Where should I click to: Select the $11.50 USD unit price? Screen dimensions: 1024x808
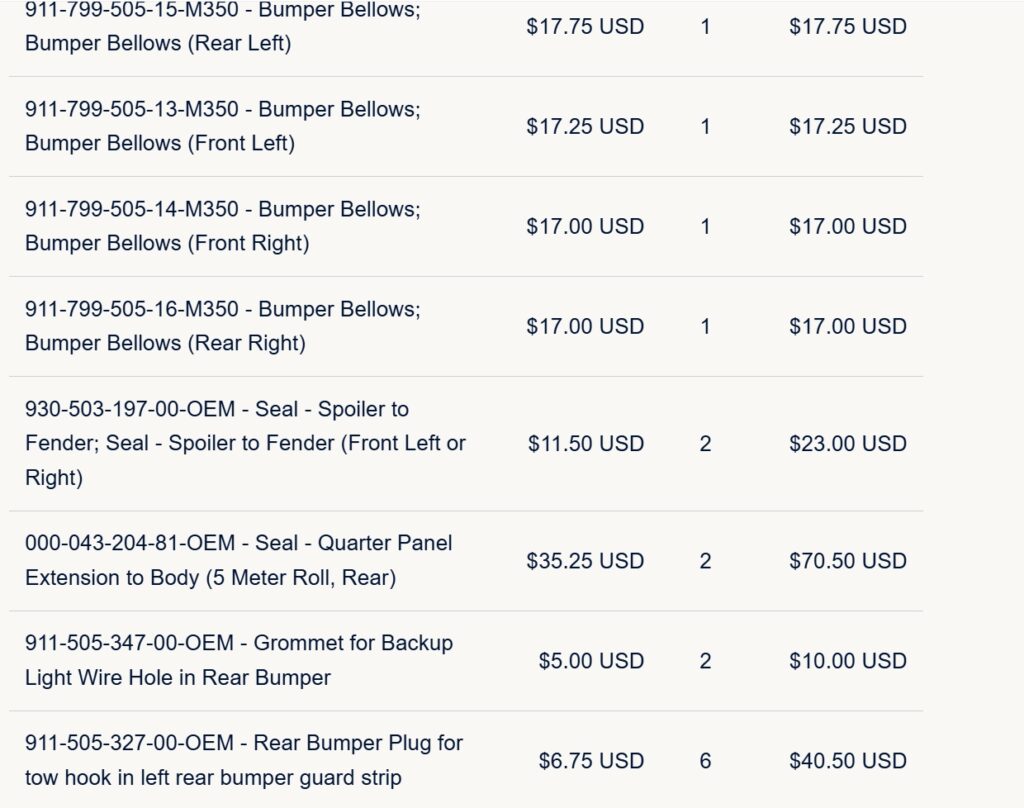click(586, 444)
